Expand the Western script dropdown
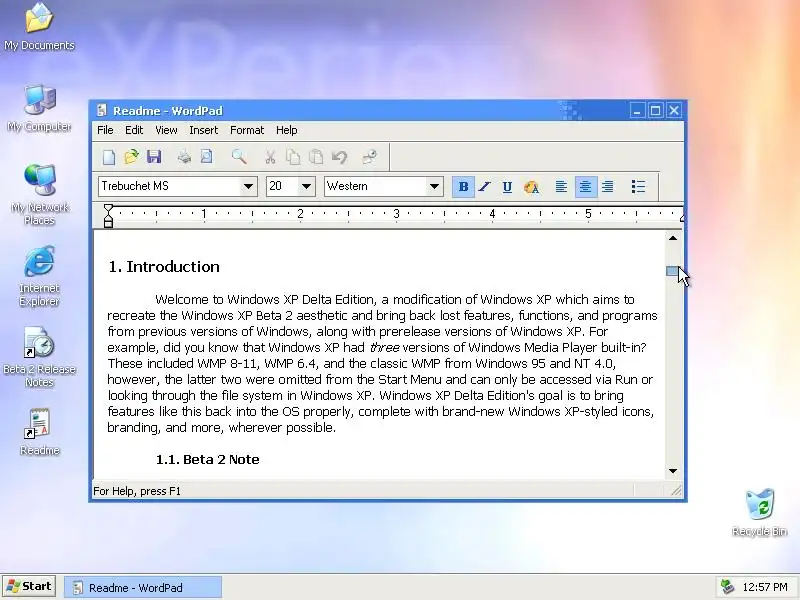 tap(434, 186)
